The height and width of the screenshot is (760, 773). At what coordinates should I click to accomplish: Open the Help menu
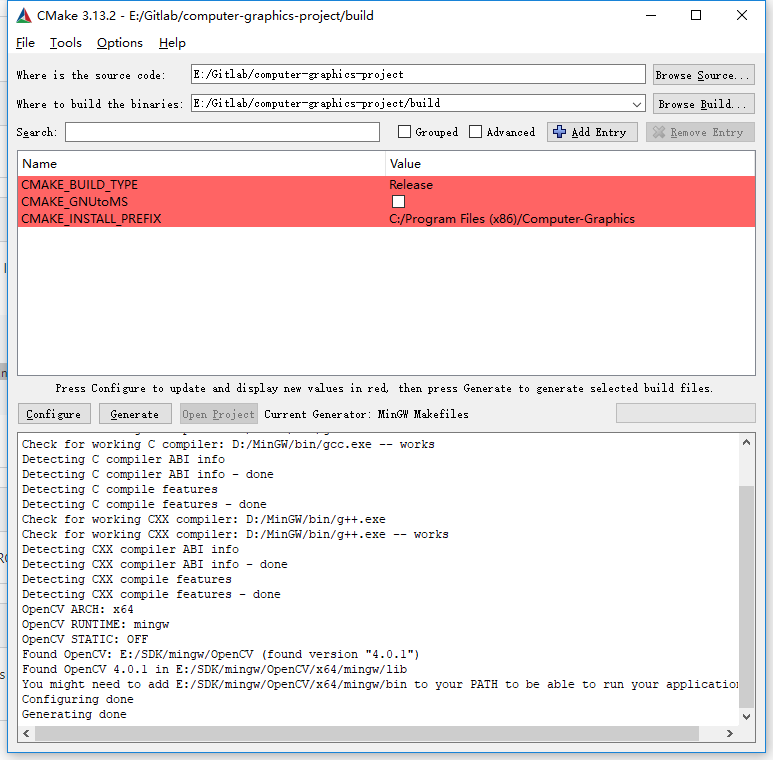coord(172,43)
